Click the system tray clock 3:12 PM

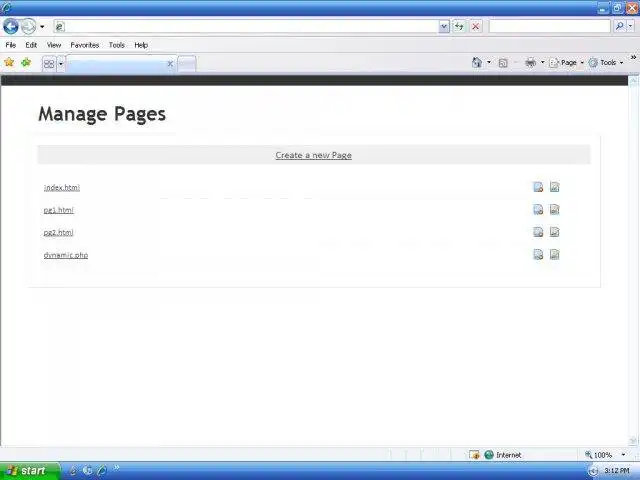[617, 471]
